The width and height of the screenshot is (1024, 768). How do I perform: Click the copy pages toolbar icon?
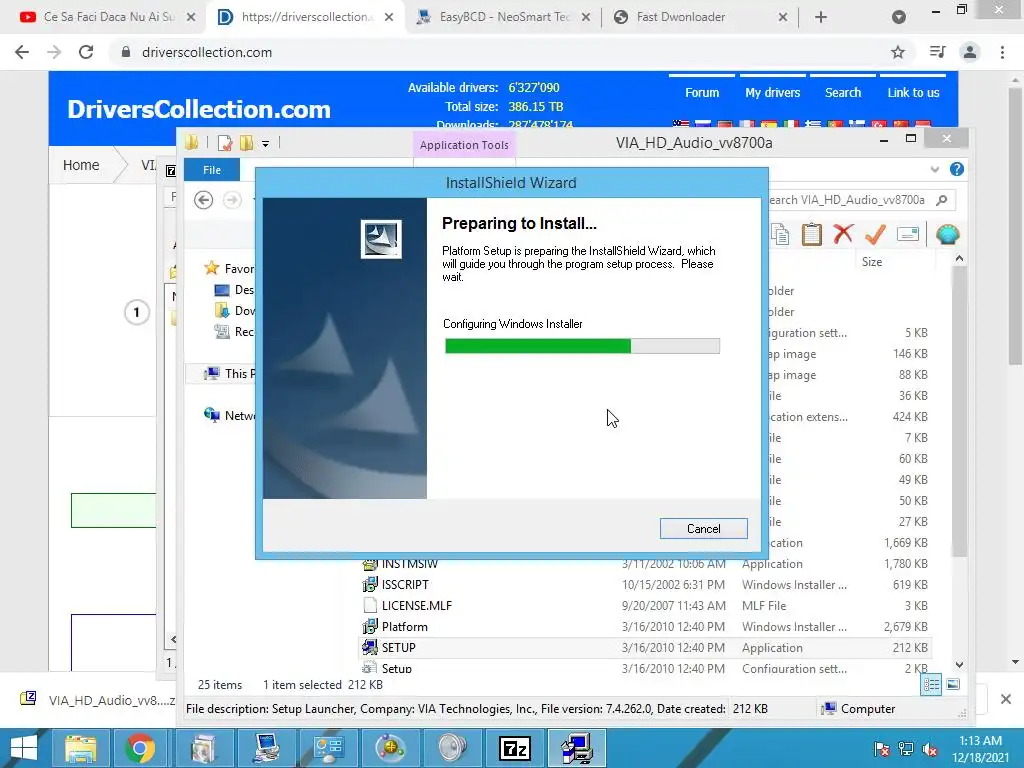coord(780,234)
